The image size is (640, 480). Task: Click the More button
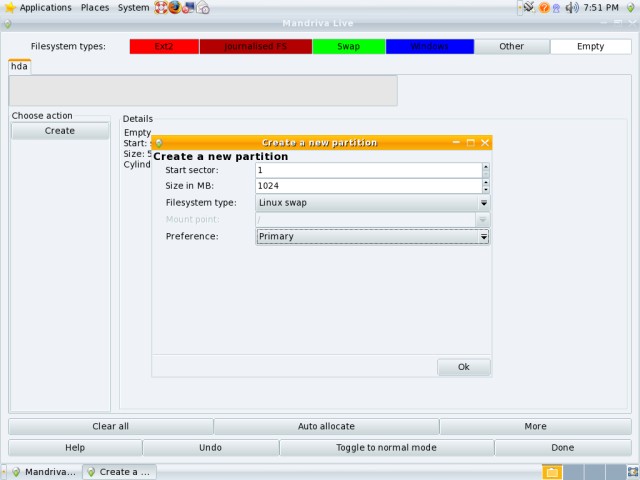point(536,427)
